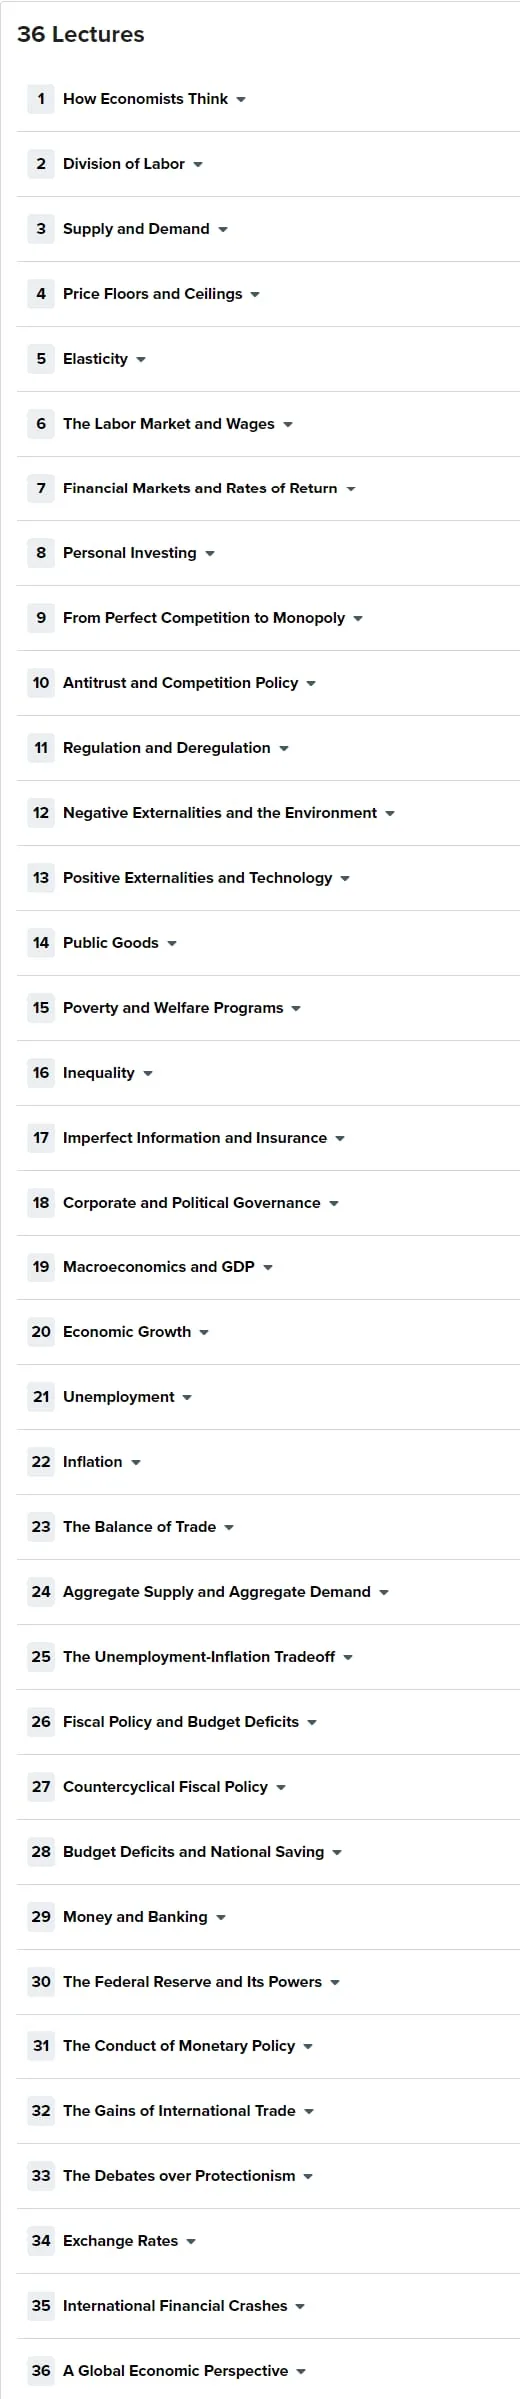Click lecture number 7 badge
Viewport: 520px width, 2399px height.
[x=41, y=489]
